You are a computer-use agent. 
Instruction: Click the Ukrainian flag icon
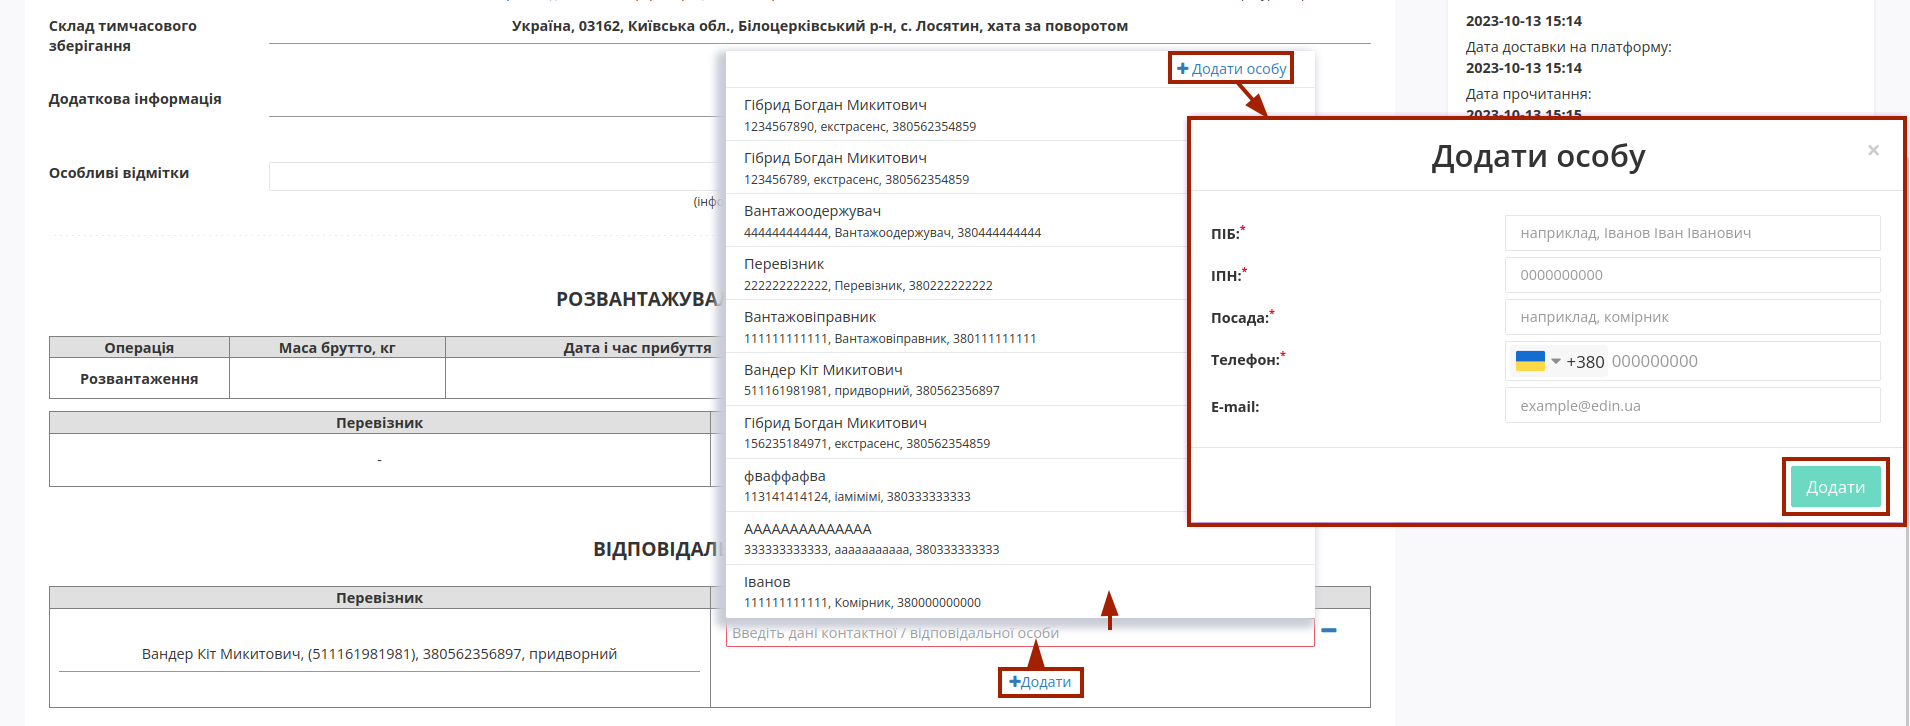tap(1530, 361)
